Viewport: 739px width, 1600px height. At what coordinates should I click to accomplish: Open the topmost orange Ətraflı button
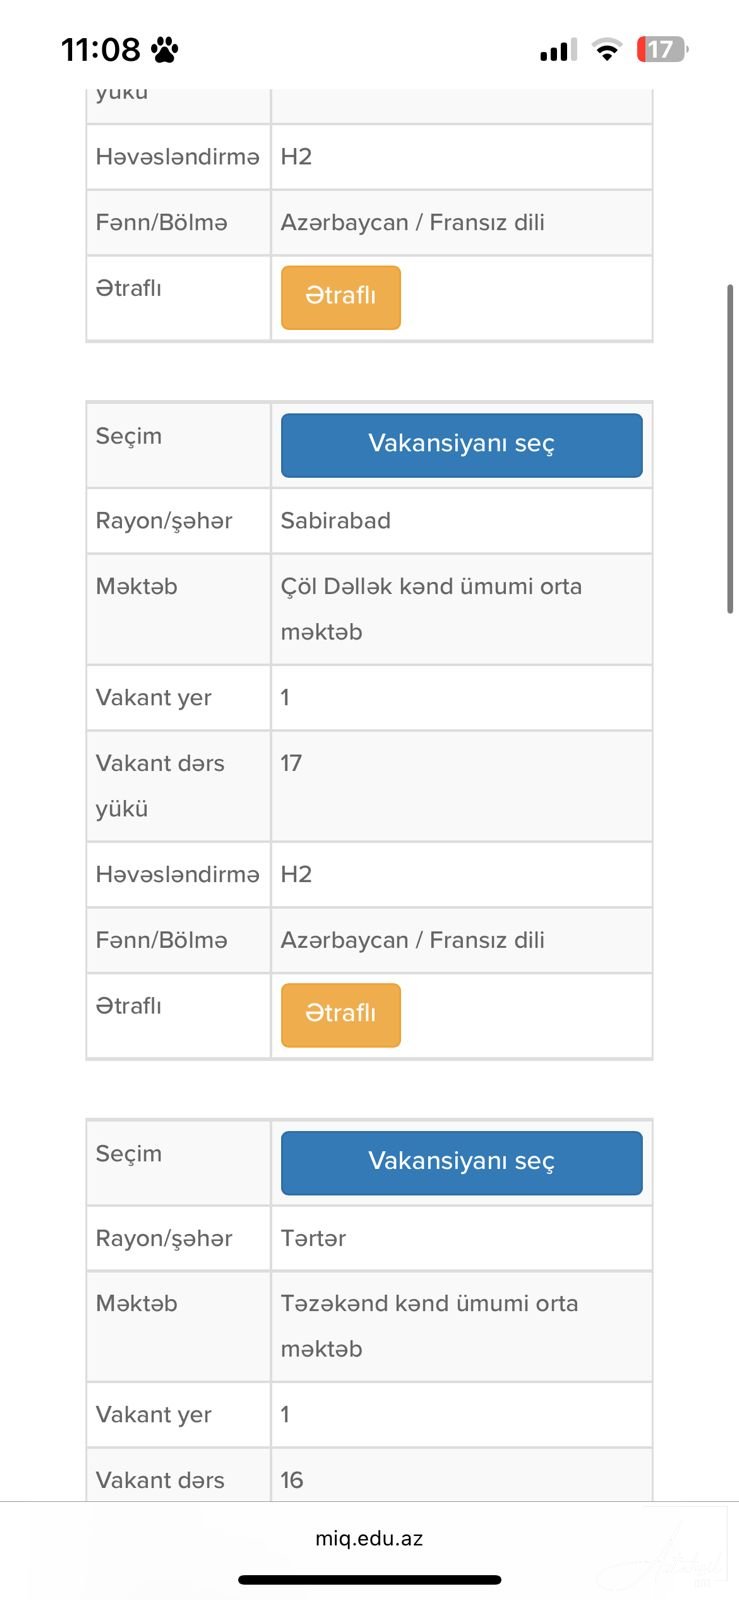pos(340,297)
